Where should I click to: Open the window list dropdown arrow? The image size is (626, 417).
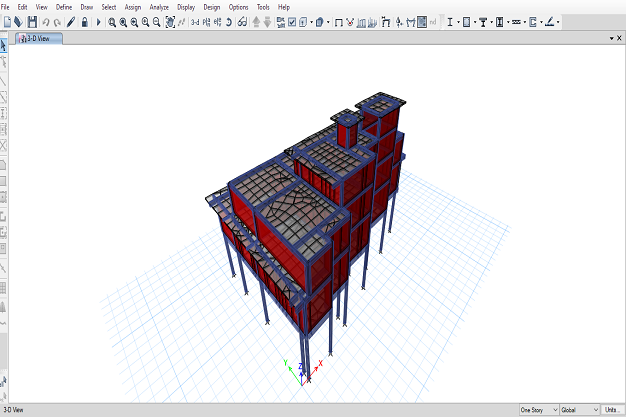(611, 38)
